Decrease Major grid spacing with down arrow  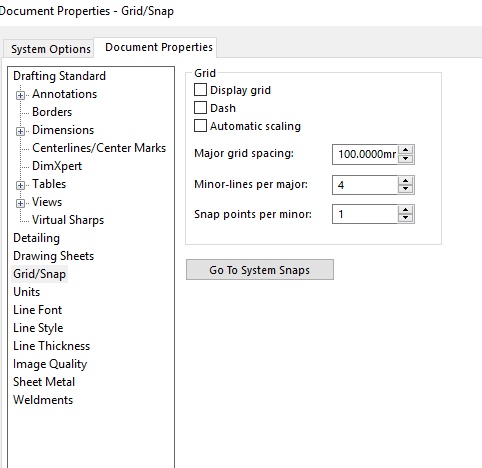point(406,159)
